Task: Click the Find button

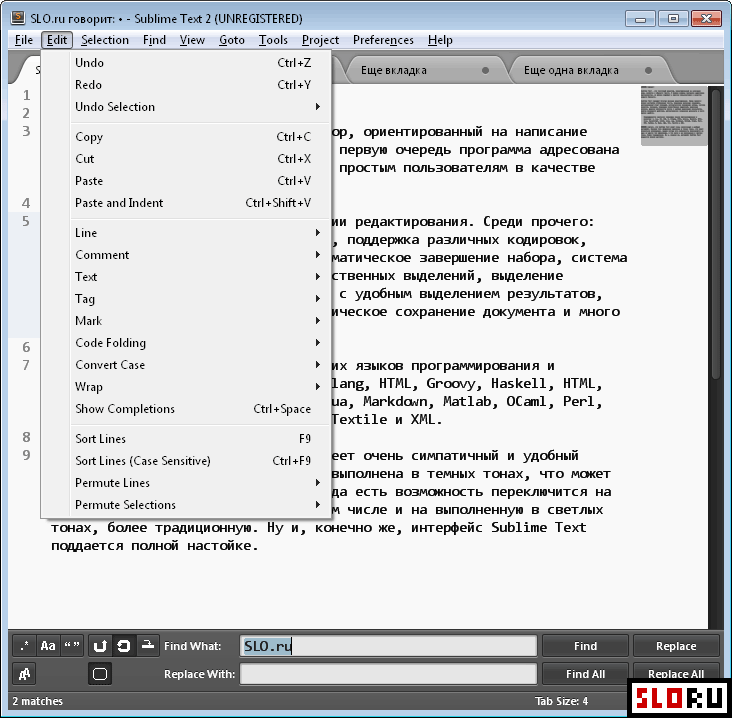Action: (x=585, y=646)
